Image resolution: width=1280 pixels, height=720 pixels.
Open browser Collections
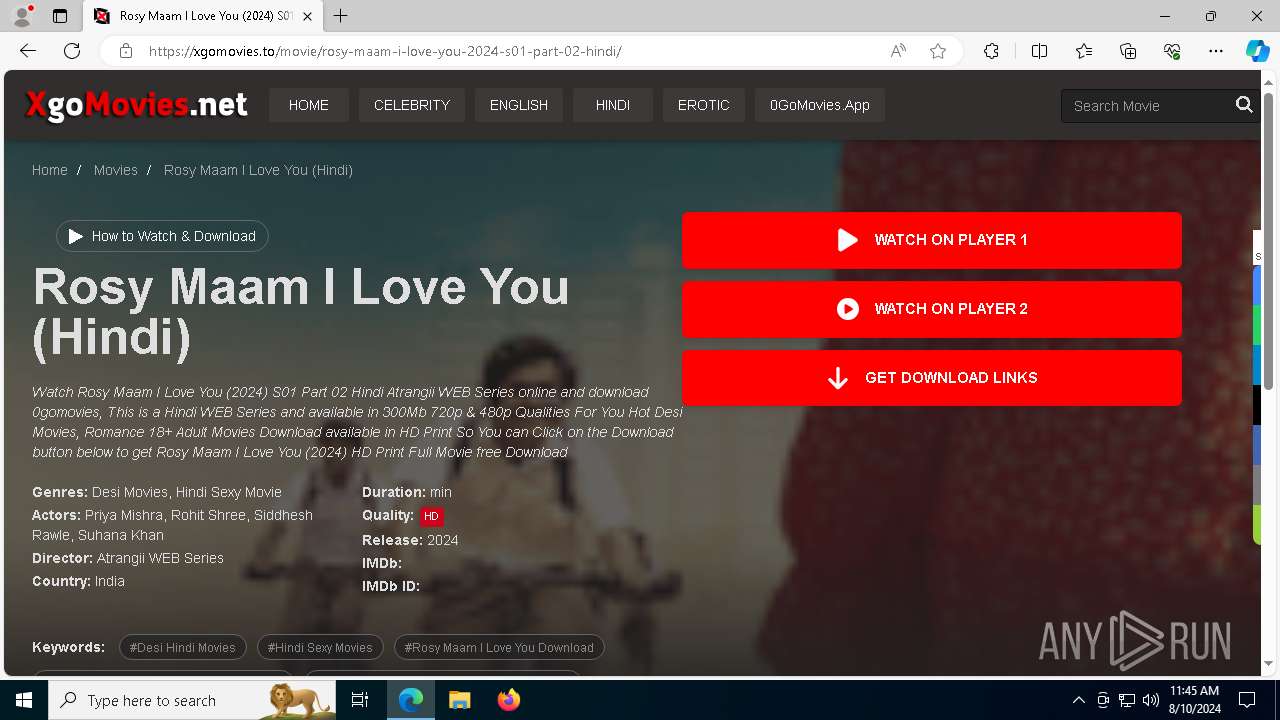[1128, 51]
